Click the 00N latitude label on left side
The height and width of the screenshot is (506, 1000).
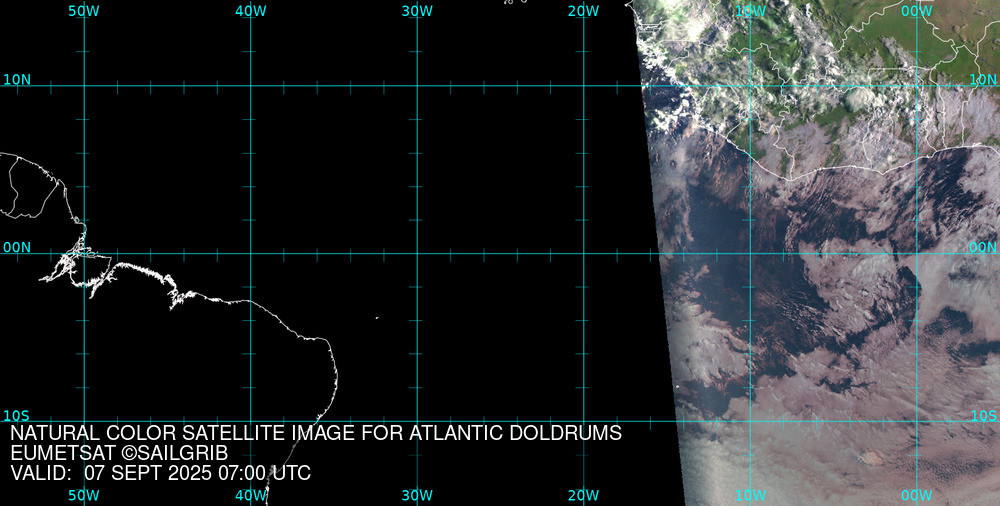pyautogui.click(x=17, y=248)
